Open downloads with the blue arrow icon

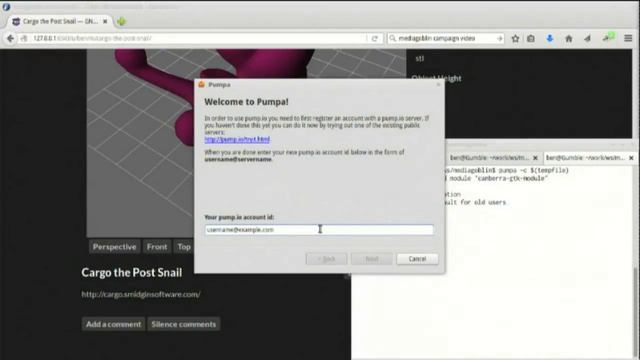[x=549, y=38]
